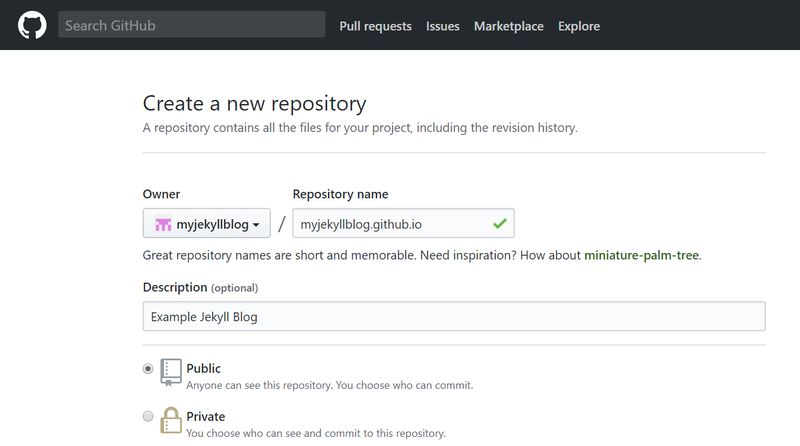The width and height of the screenshot is (800, 446).
Task: Open the Owner dropdown myjekyllblog
Action: [207, 223]
